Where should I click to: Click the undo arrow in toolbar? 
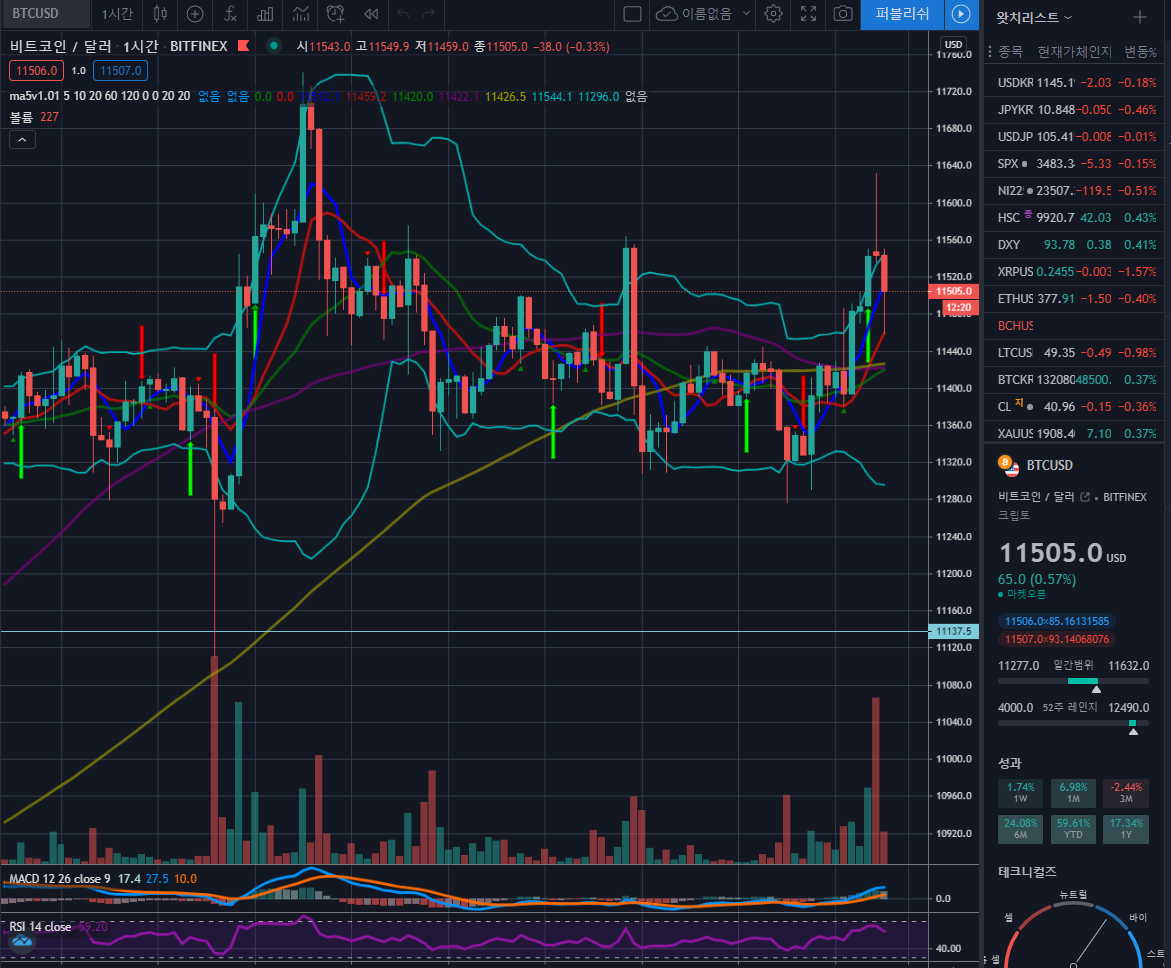[403, 13]
